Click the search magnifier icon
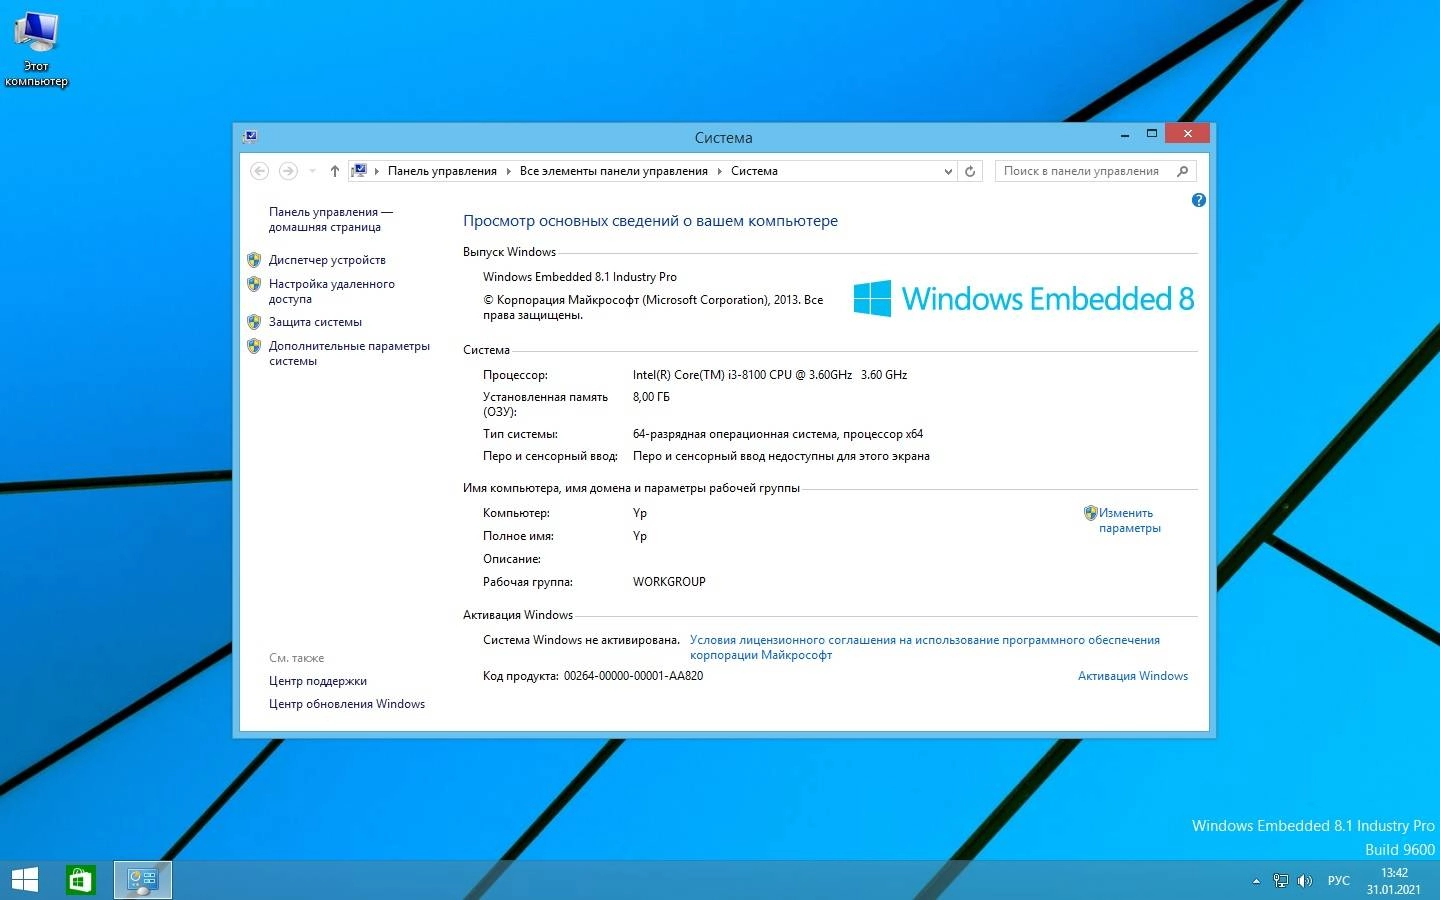 pyautogui.click(x=1183, y=171)
